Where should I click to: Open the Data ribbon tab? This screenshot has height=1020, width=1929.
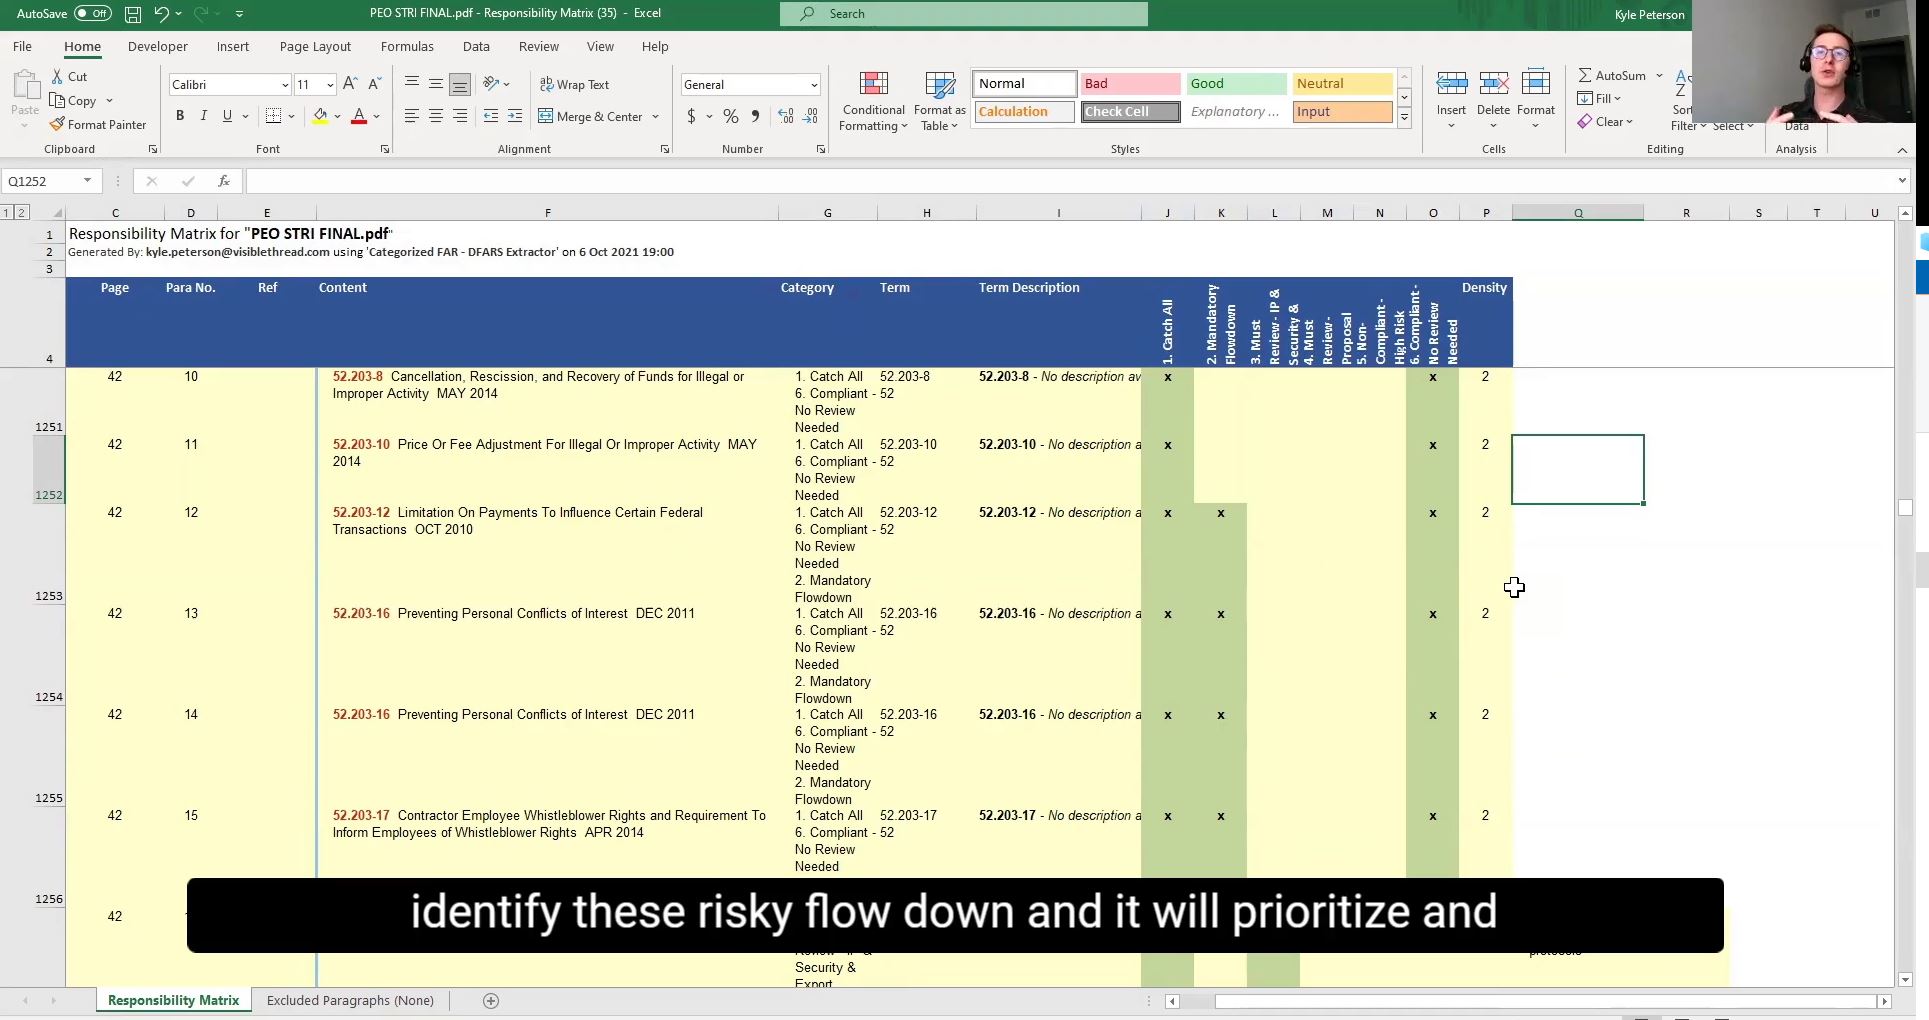[x=476, y=47]
